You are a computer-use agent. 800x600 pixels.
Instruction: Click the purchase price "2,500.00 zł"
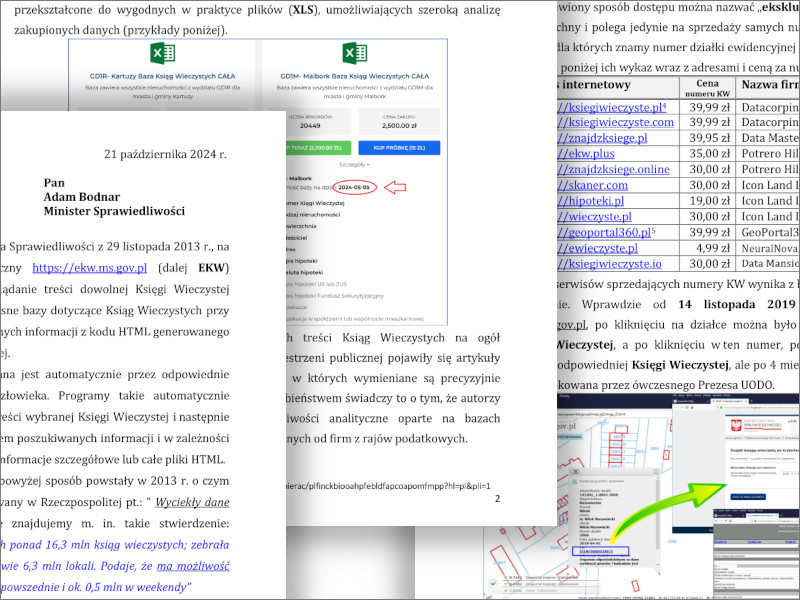tap(399, 126)
